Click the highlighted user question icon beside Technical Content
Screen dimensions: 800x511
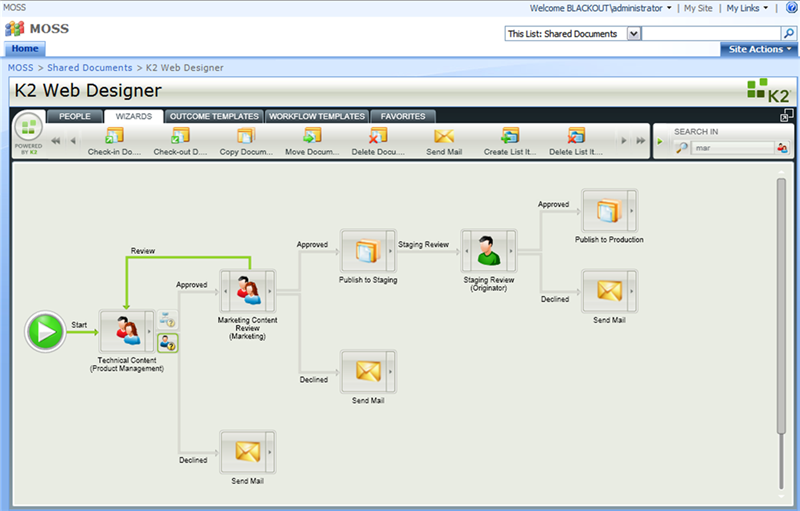(x=167, y=343)
